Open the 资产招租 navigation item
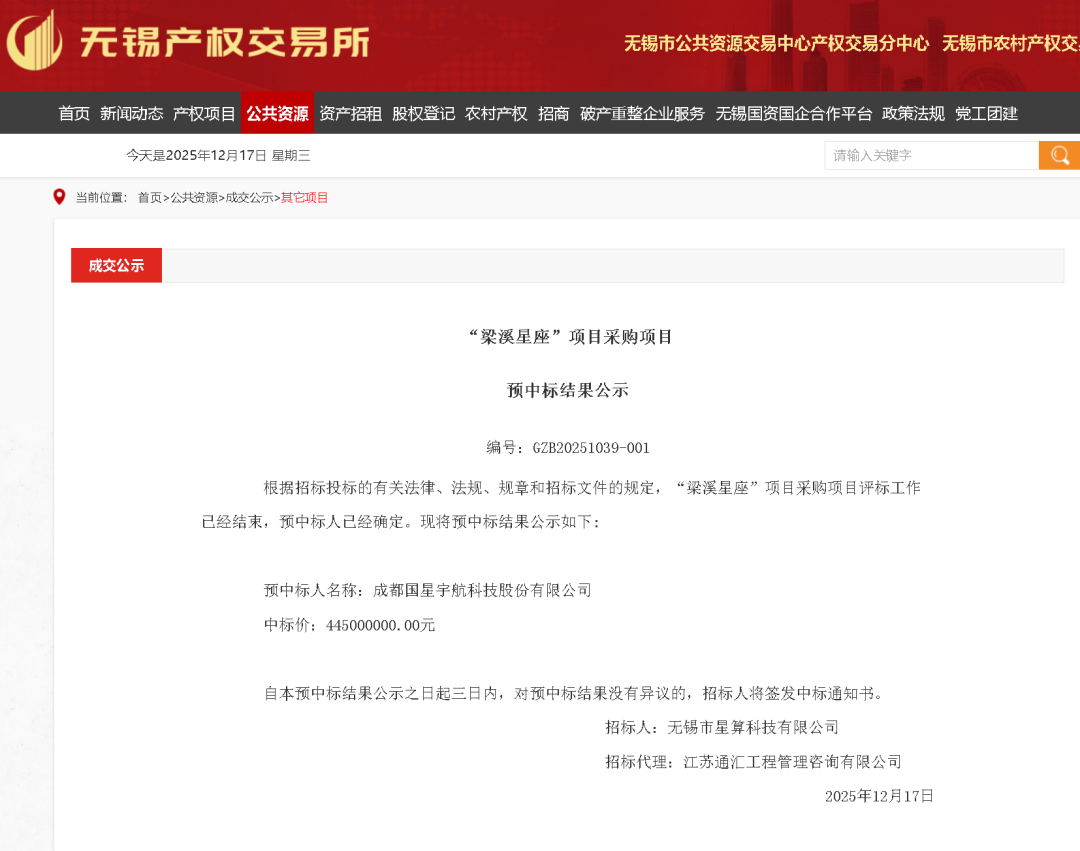The height and width of the screenshot is (851, 1080). click(x=350, y=113)
